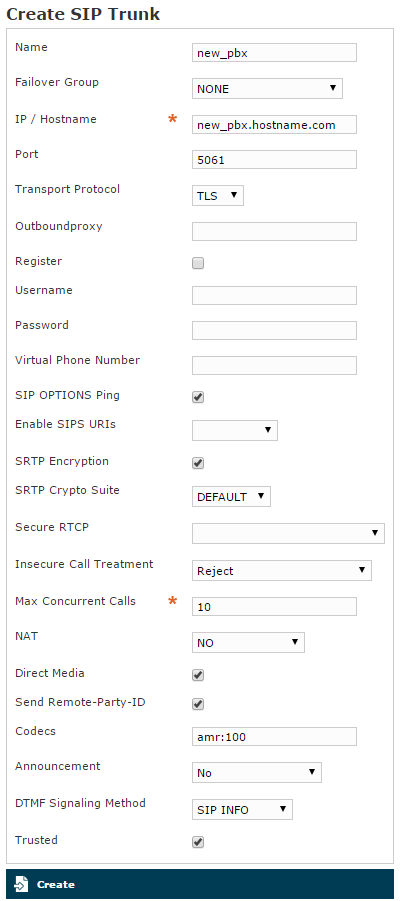Open SRTP Crypto Suite dropdown
The width and height of the screenshot is (402, 901).
(x=231, y=496)
